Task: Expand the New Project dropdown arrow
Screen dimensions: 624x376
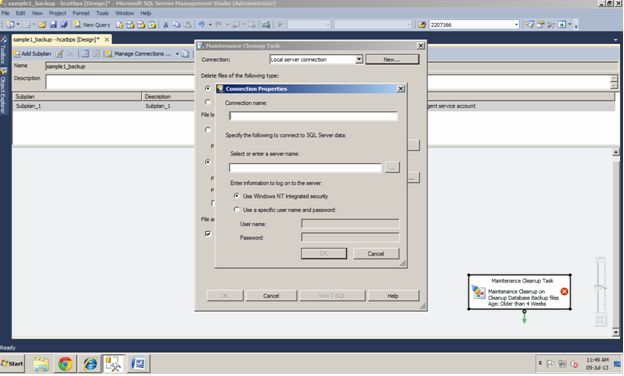Action: pos(18,25)
